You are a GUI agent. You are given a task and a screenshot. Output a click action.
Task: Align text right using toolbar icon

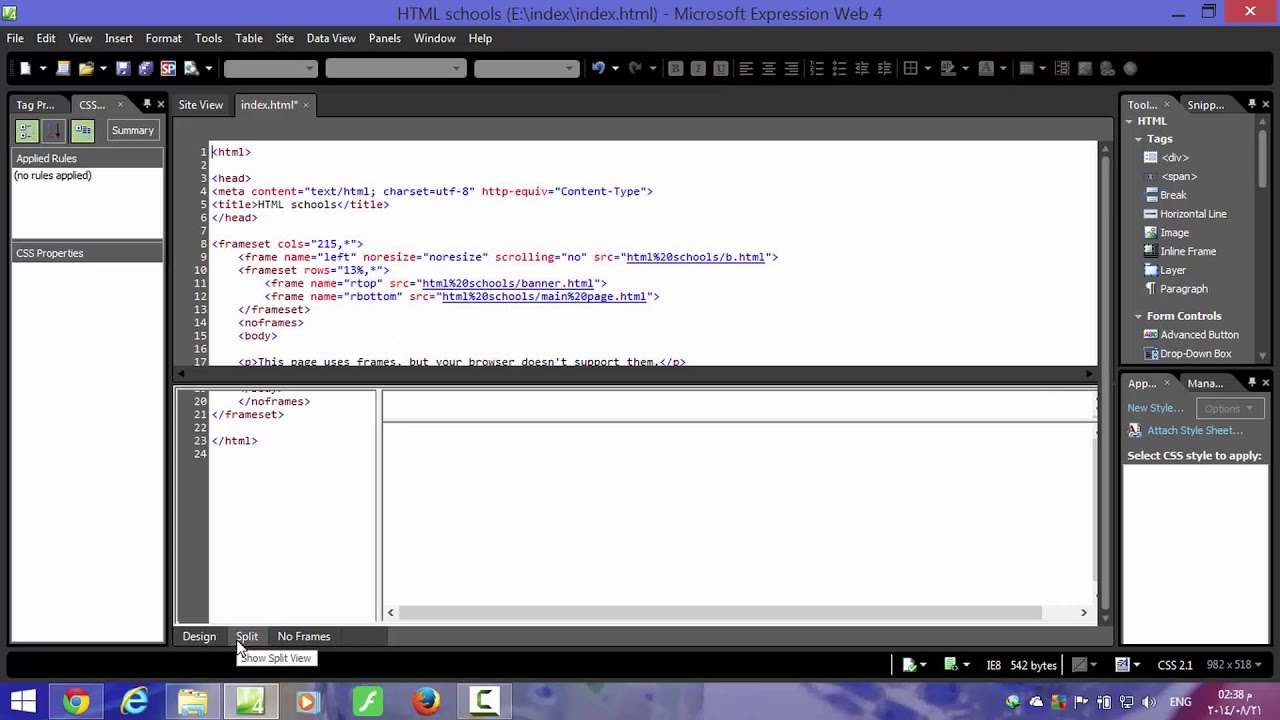[791, 68]
